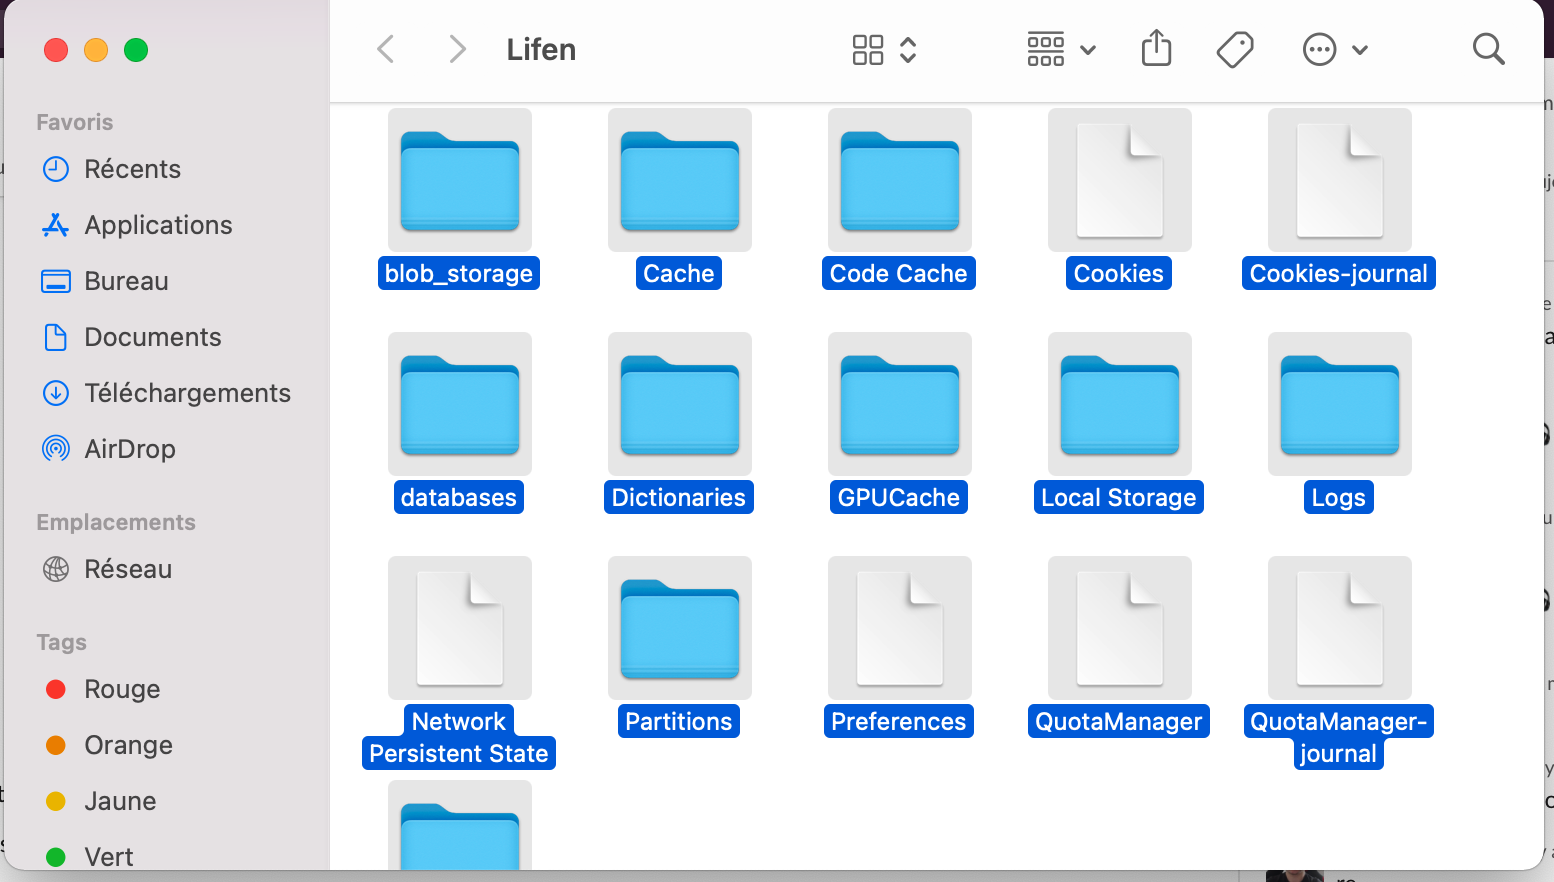Open the More actions ellipsis menu
Viewport: 1554px width, 882px height.
[x=1335, y=49]
